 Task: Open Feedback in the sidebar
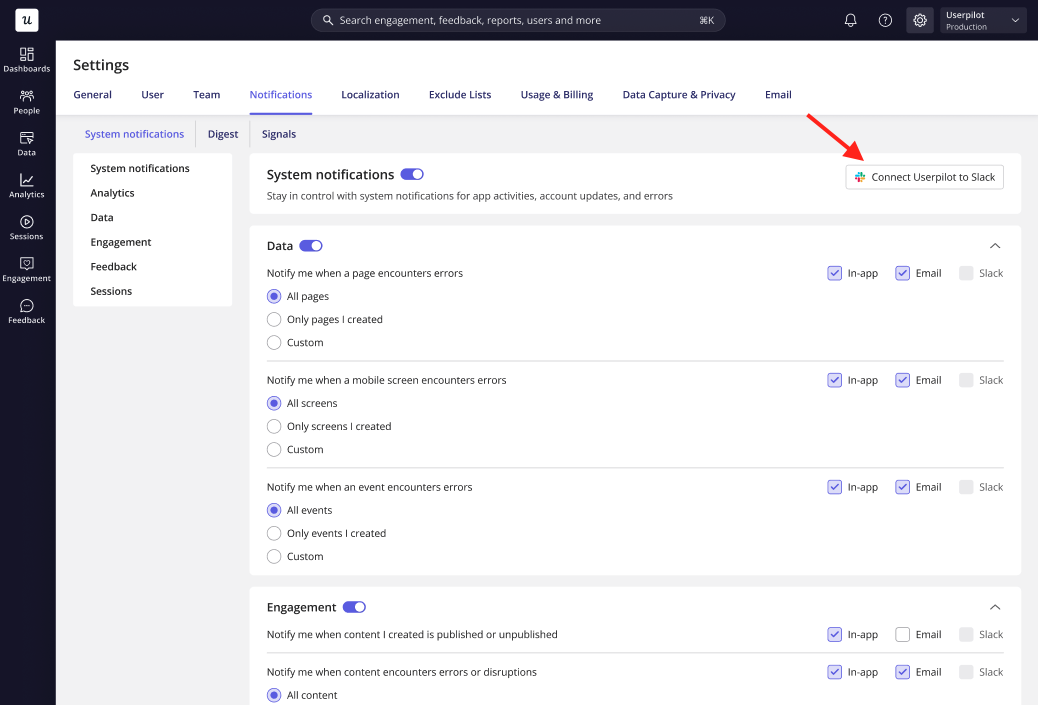(x=26, y=311)
